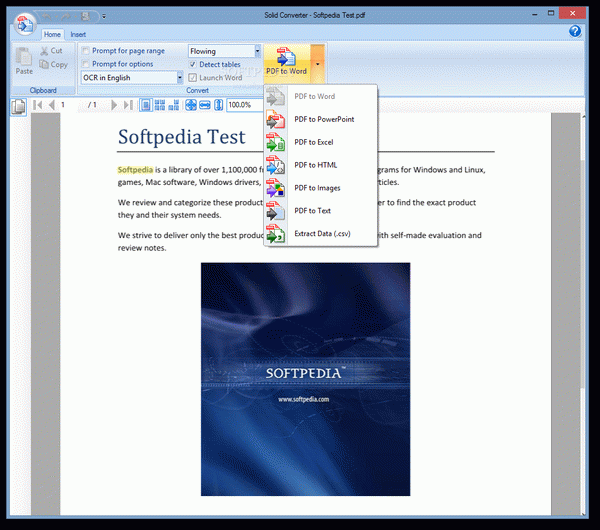Screen dimensions: 600x530
Task: Close the Solid Converter window
Action: coord(572,13)
